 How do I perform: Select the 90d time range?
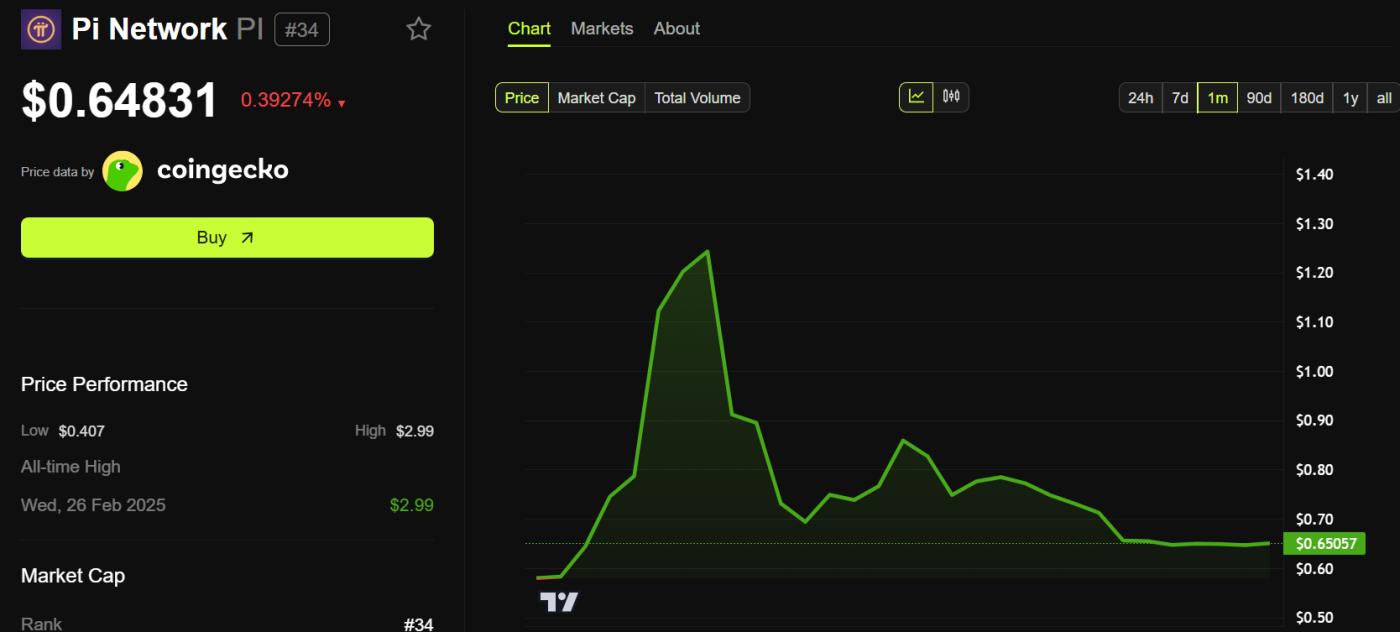(x=1259, y=97)
